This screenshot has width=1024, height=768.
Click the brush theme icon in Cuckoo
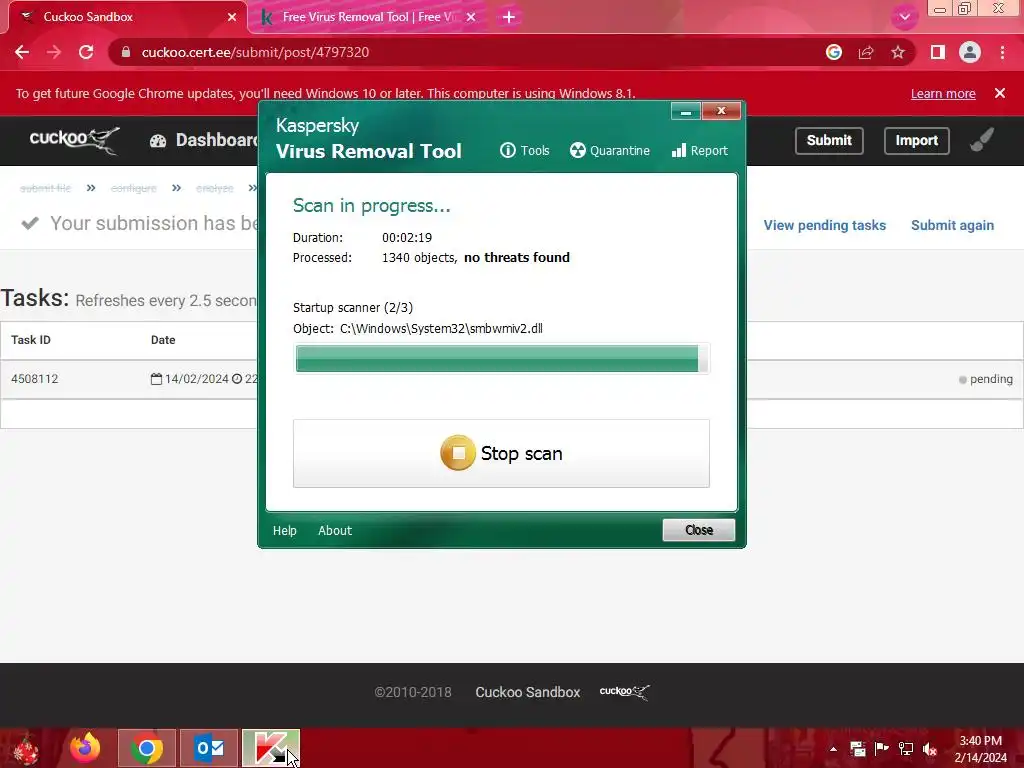[982, 140]
